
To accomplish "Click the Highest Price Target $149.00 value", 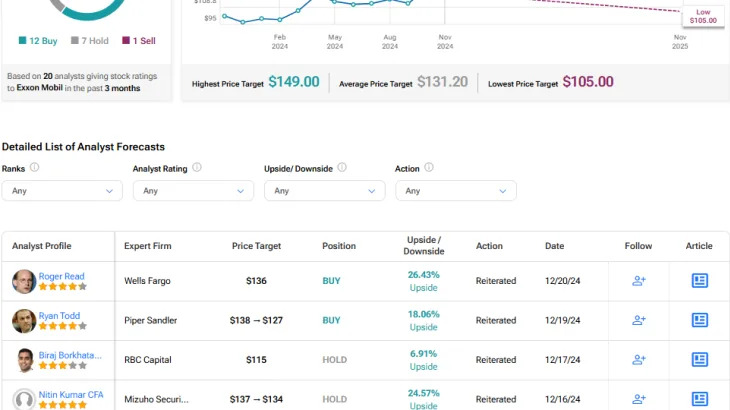I will pos(294,82).
